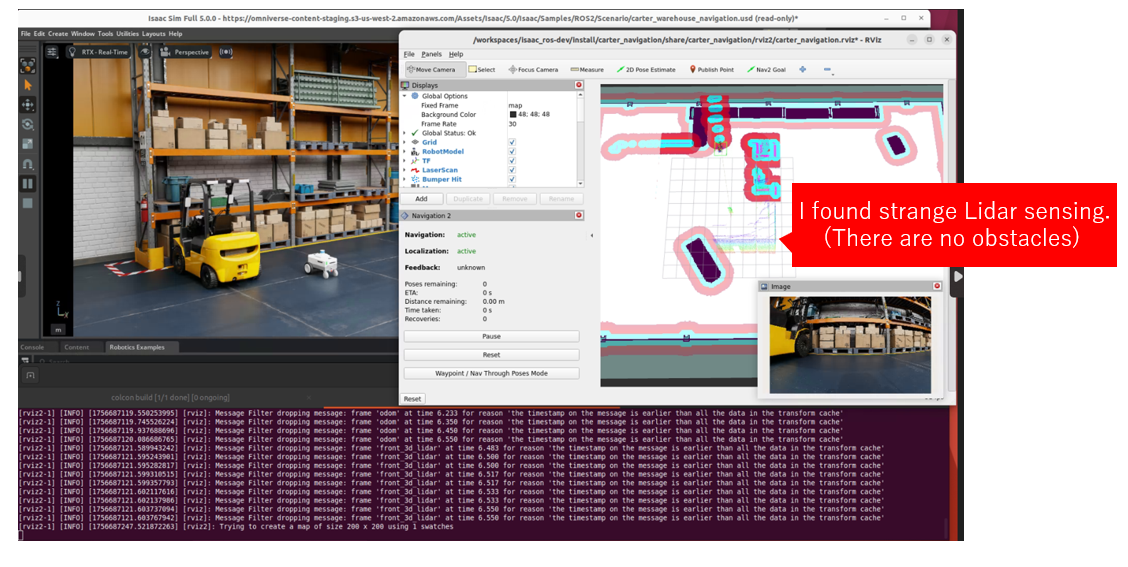The height and width of the screenshot is (567, 1128).
Task: Click the Fixed Frame value map
Action: coord(515,105)
